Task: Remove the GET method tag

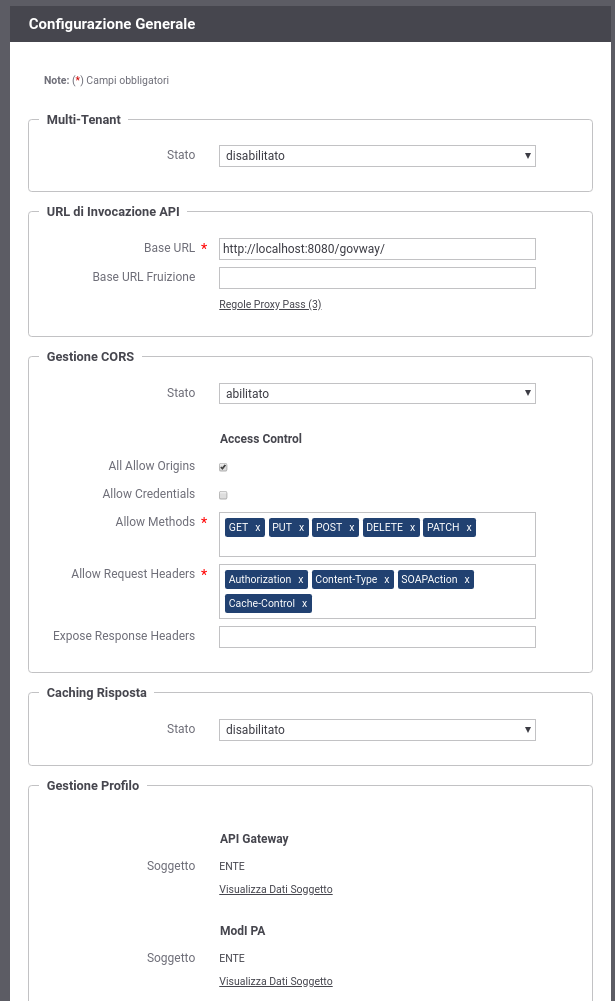Action: pos(257,528)
